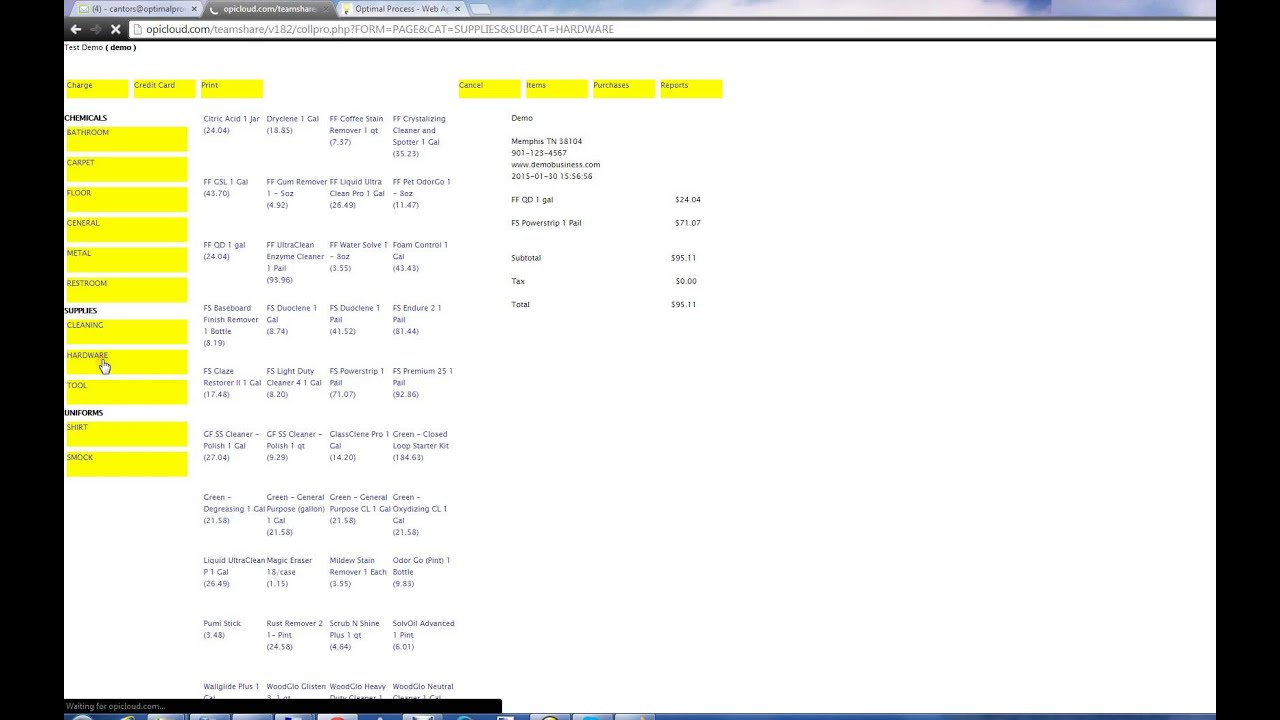Add FS Duoclene 1 Gal item
Screen dimensions: 1280x720
pyautogui.click(x=291, y=319)
